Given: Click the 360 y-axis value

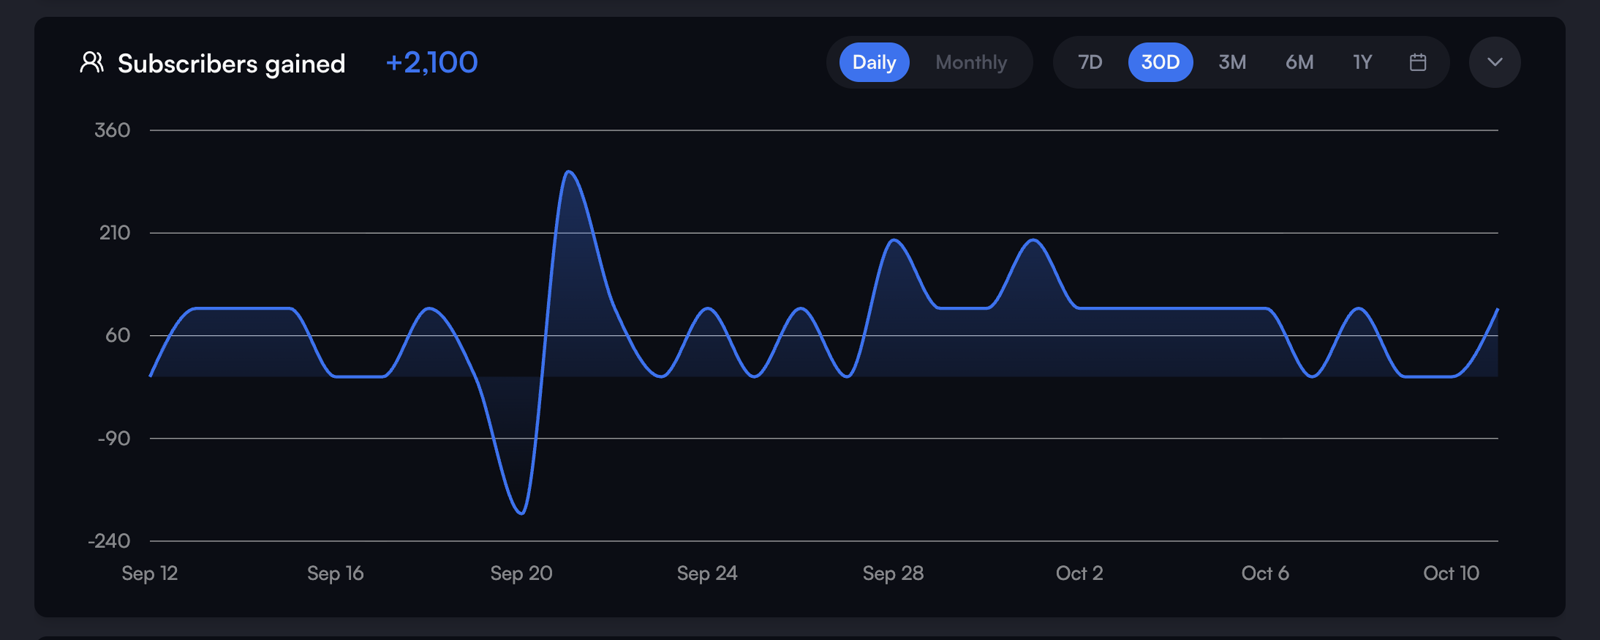Looking at the screenshot, I should pyautogui.click(x=112, y=130).
